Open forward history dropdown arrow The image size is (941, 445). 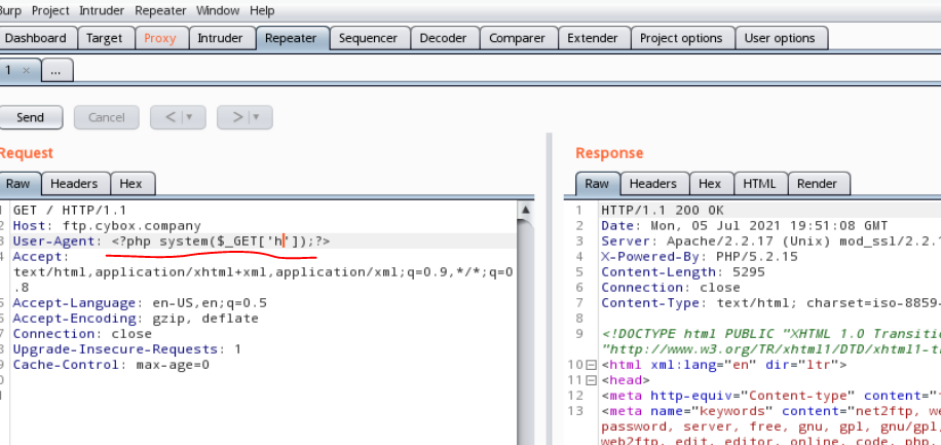click(257, 118)
